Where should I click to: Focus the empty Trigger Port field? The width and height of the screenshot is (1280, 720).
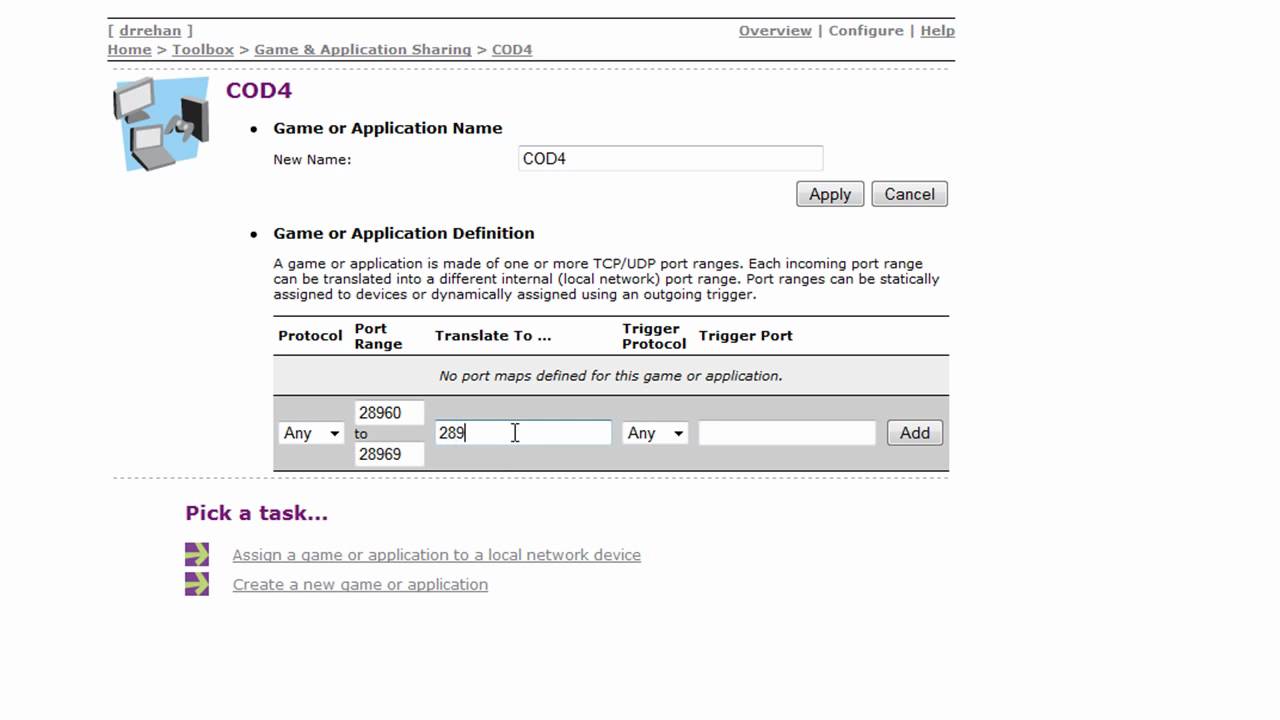click(x=787, y=433)
